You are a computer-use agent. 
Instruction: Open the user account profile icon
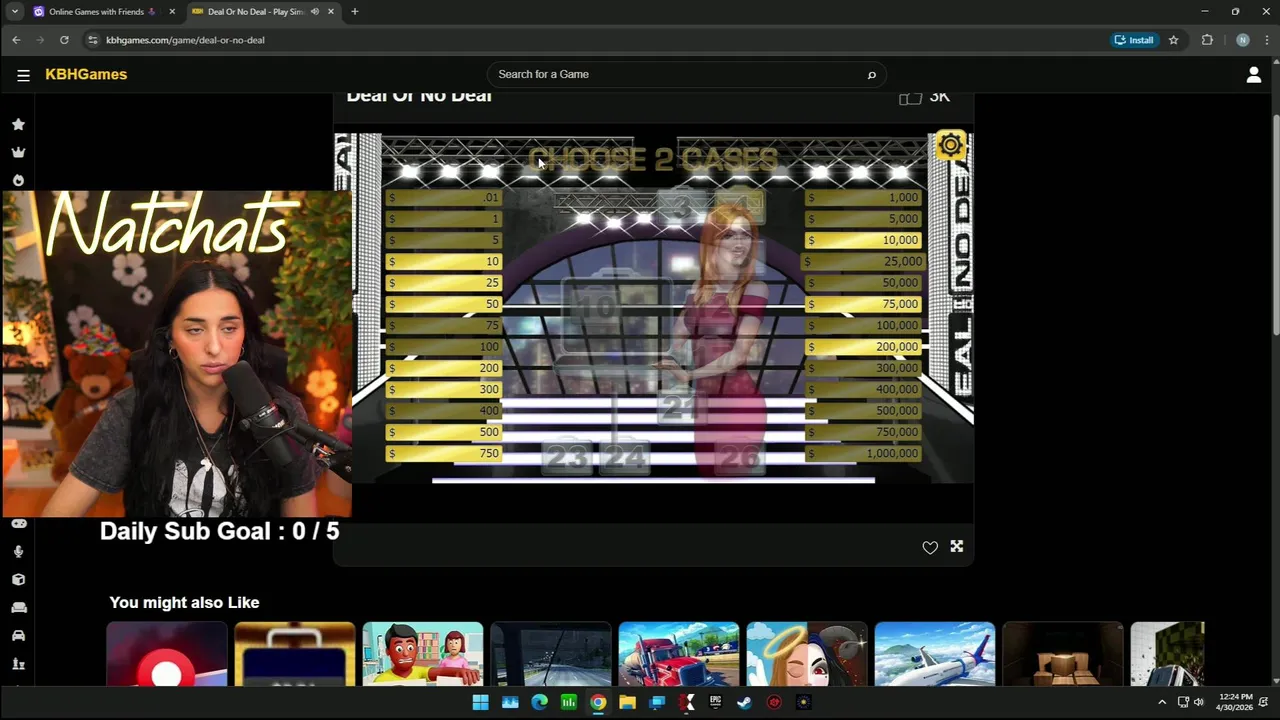click(x=1253, y=75)
